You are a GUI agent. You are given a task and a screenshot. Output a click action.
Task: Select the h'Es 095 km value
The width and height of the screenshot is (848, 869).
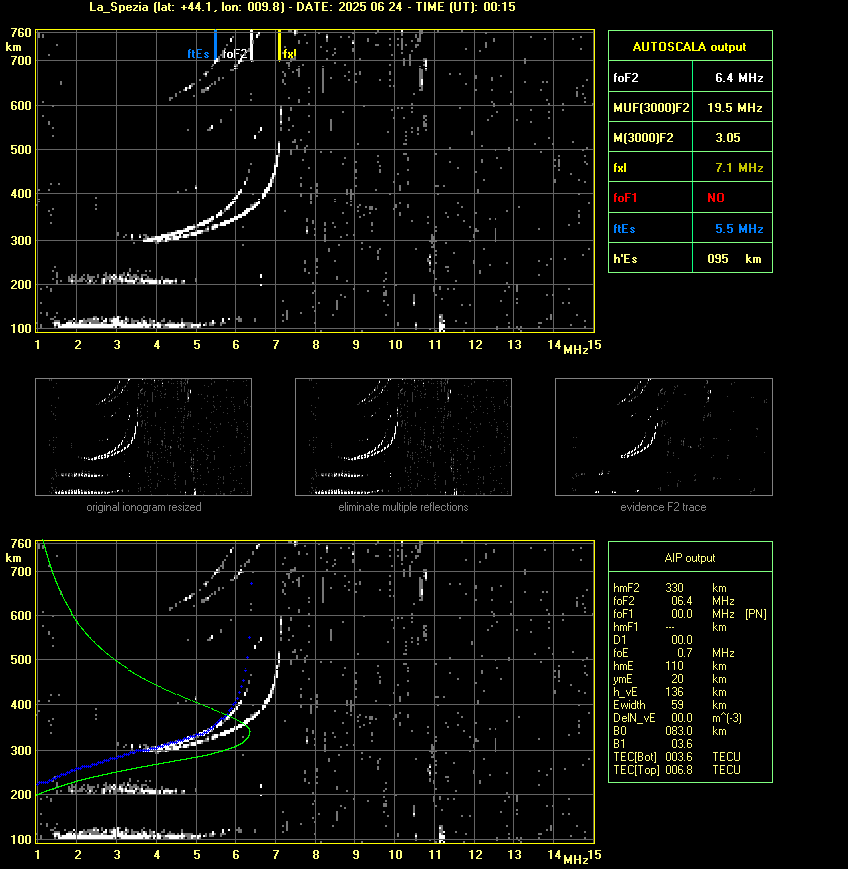[x=734, y=259]
